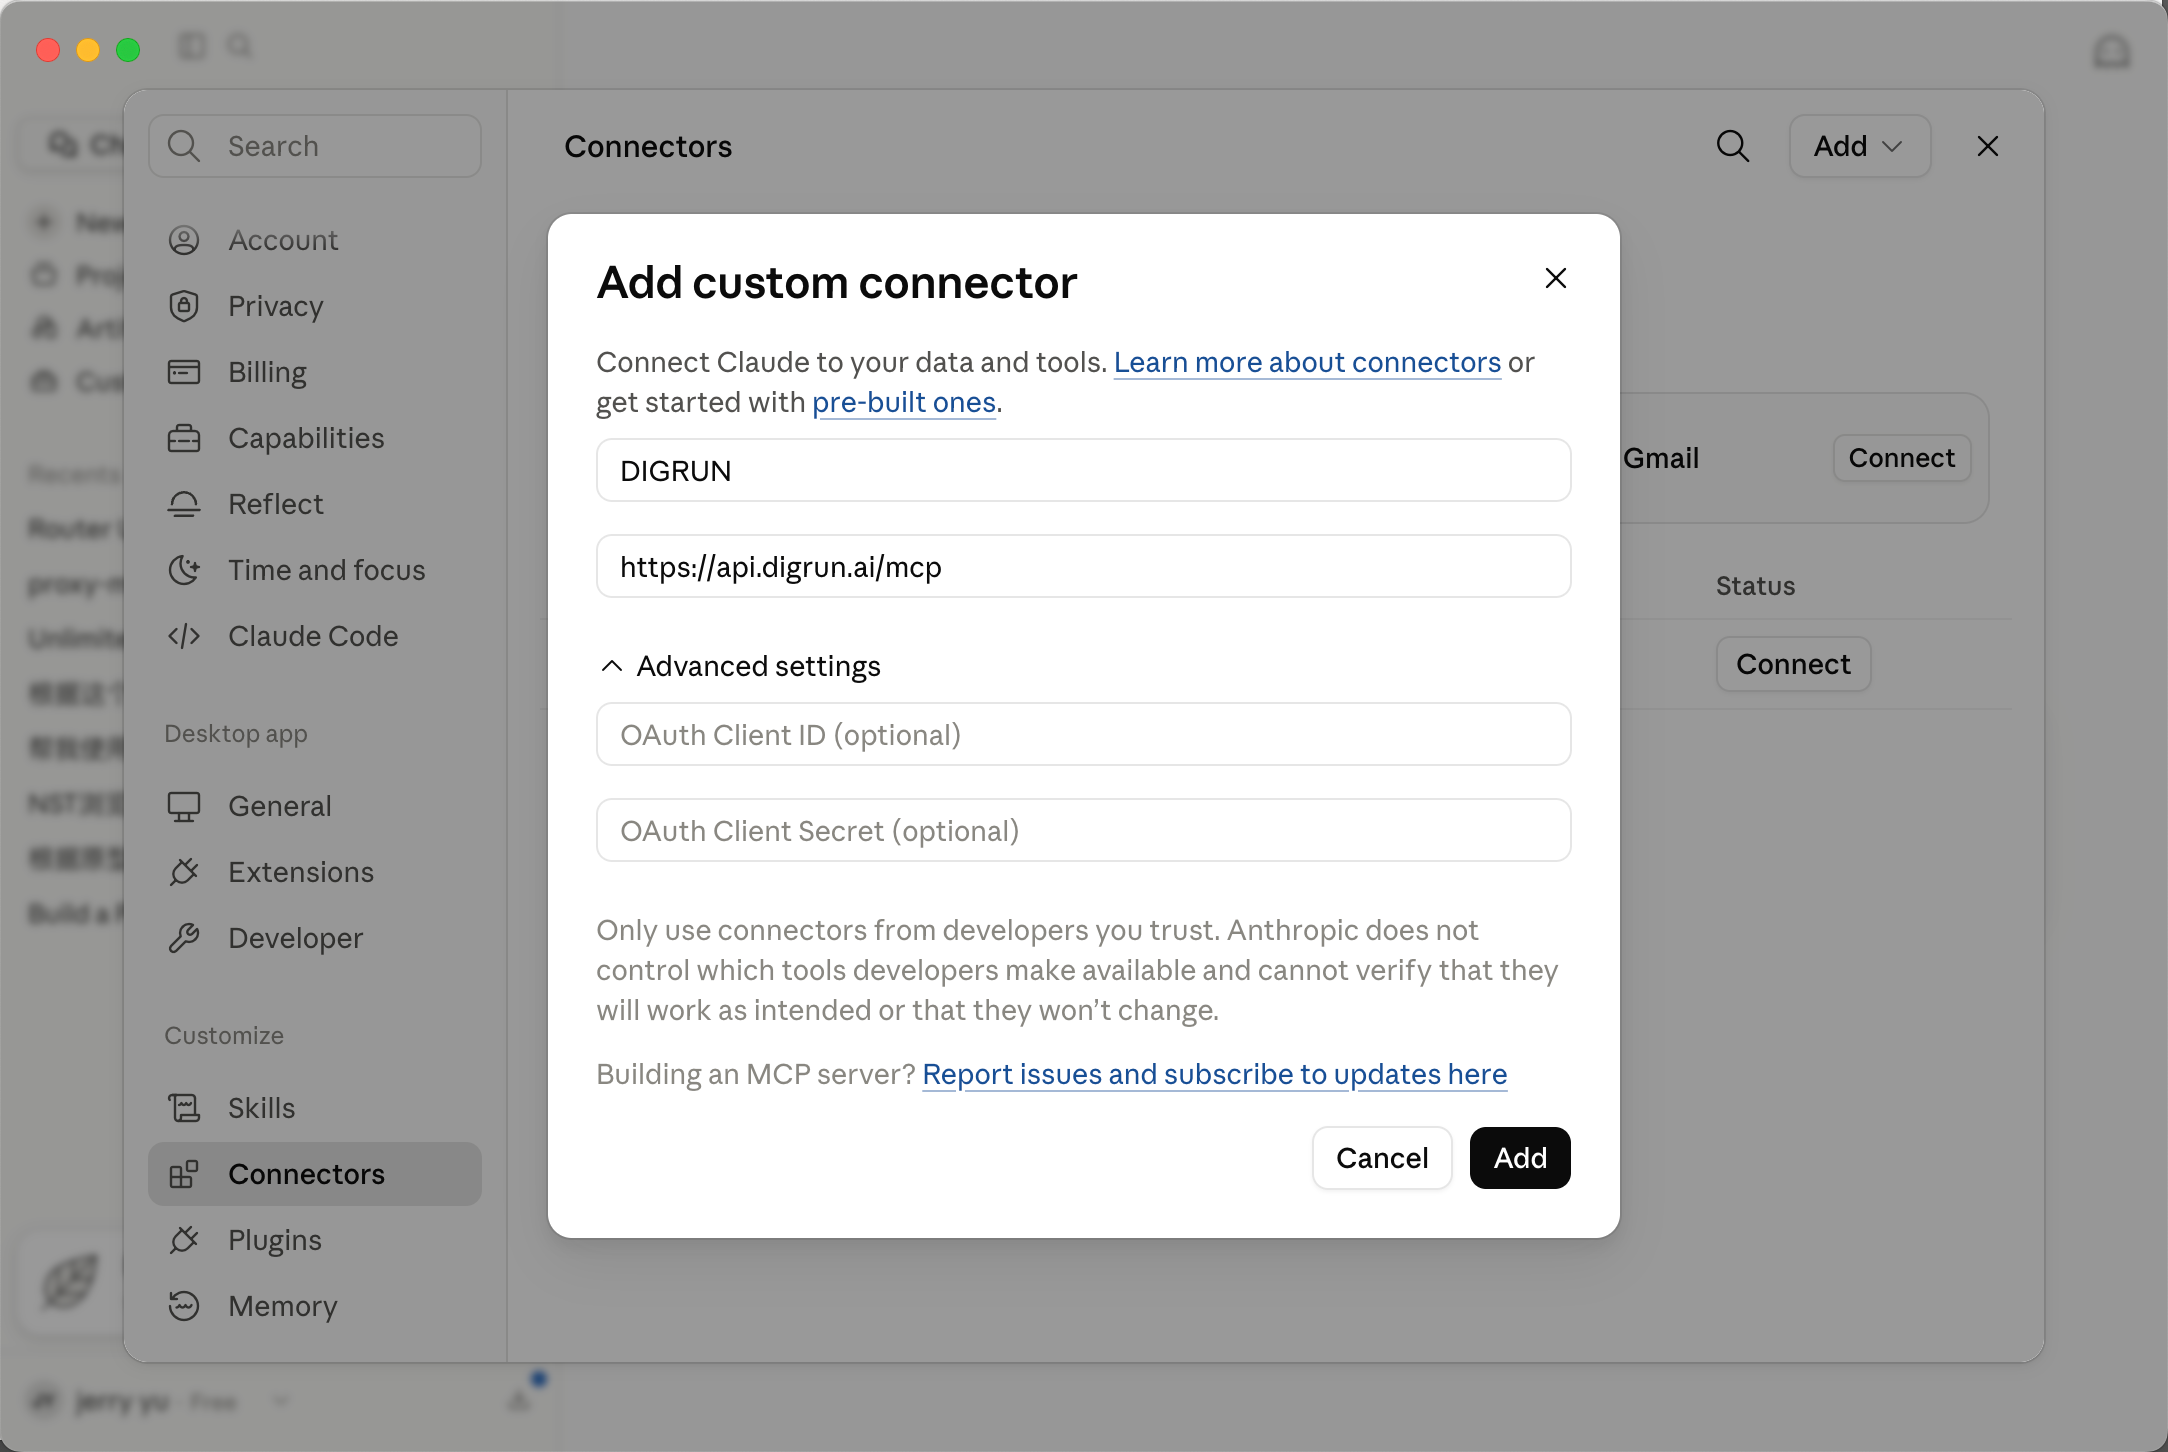Open Developer settings
This screenshot has height=1452, width=2168.
314,938
